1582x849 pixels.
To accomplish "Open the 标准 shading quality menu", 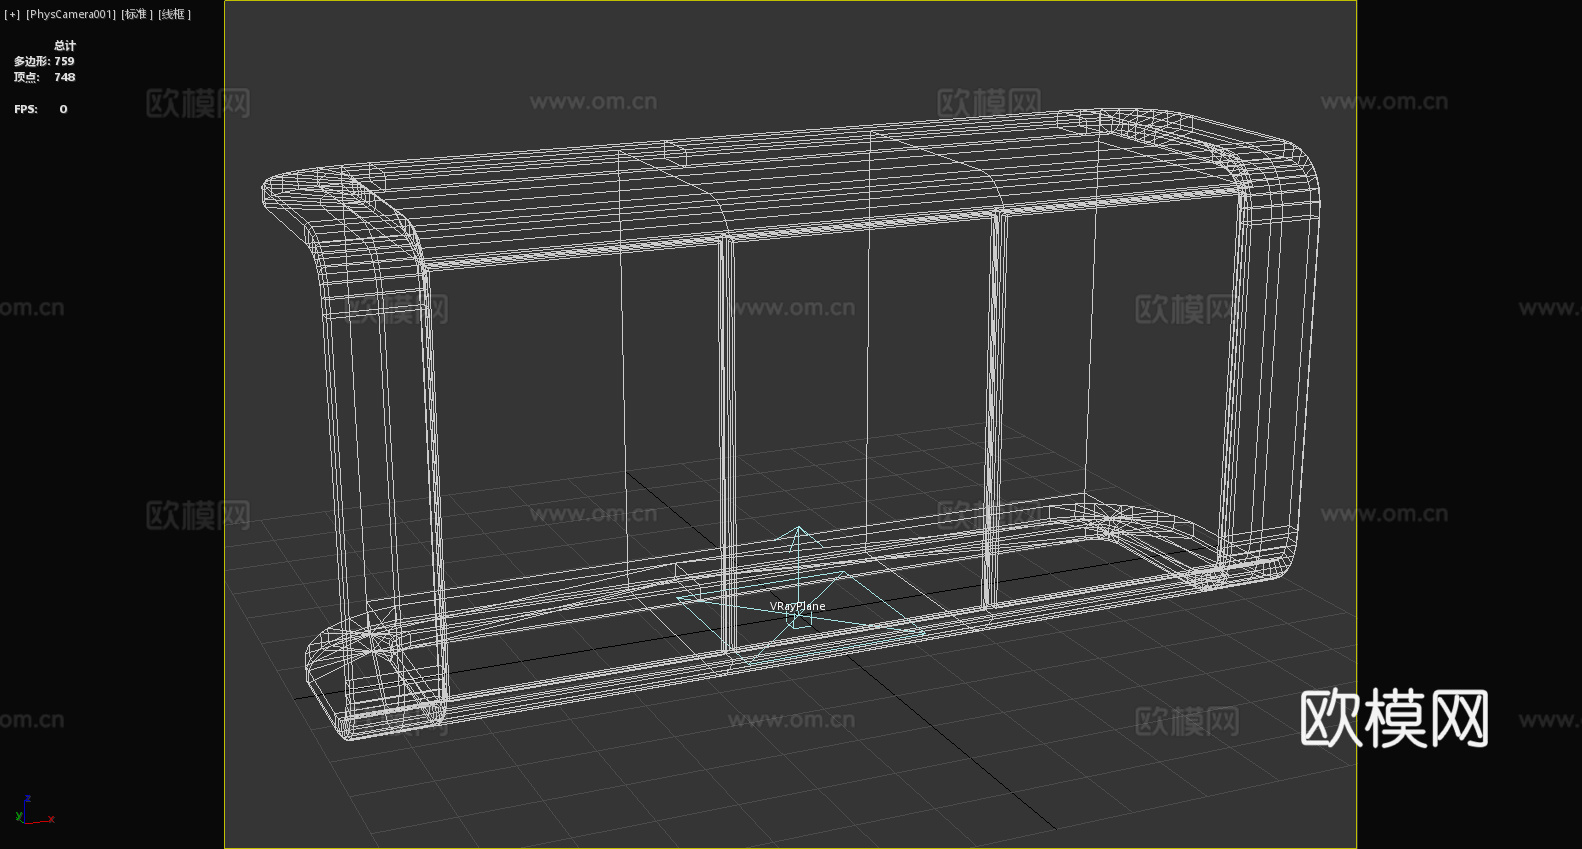I will tap(137, 14).
